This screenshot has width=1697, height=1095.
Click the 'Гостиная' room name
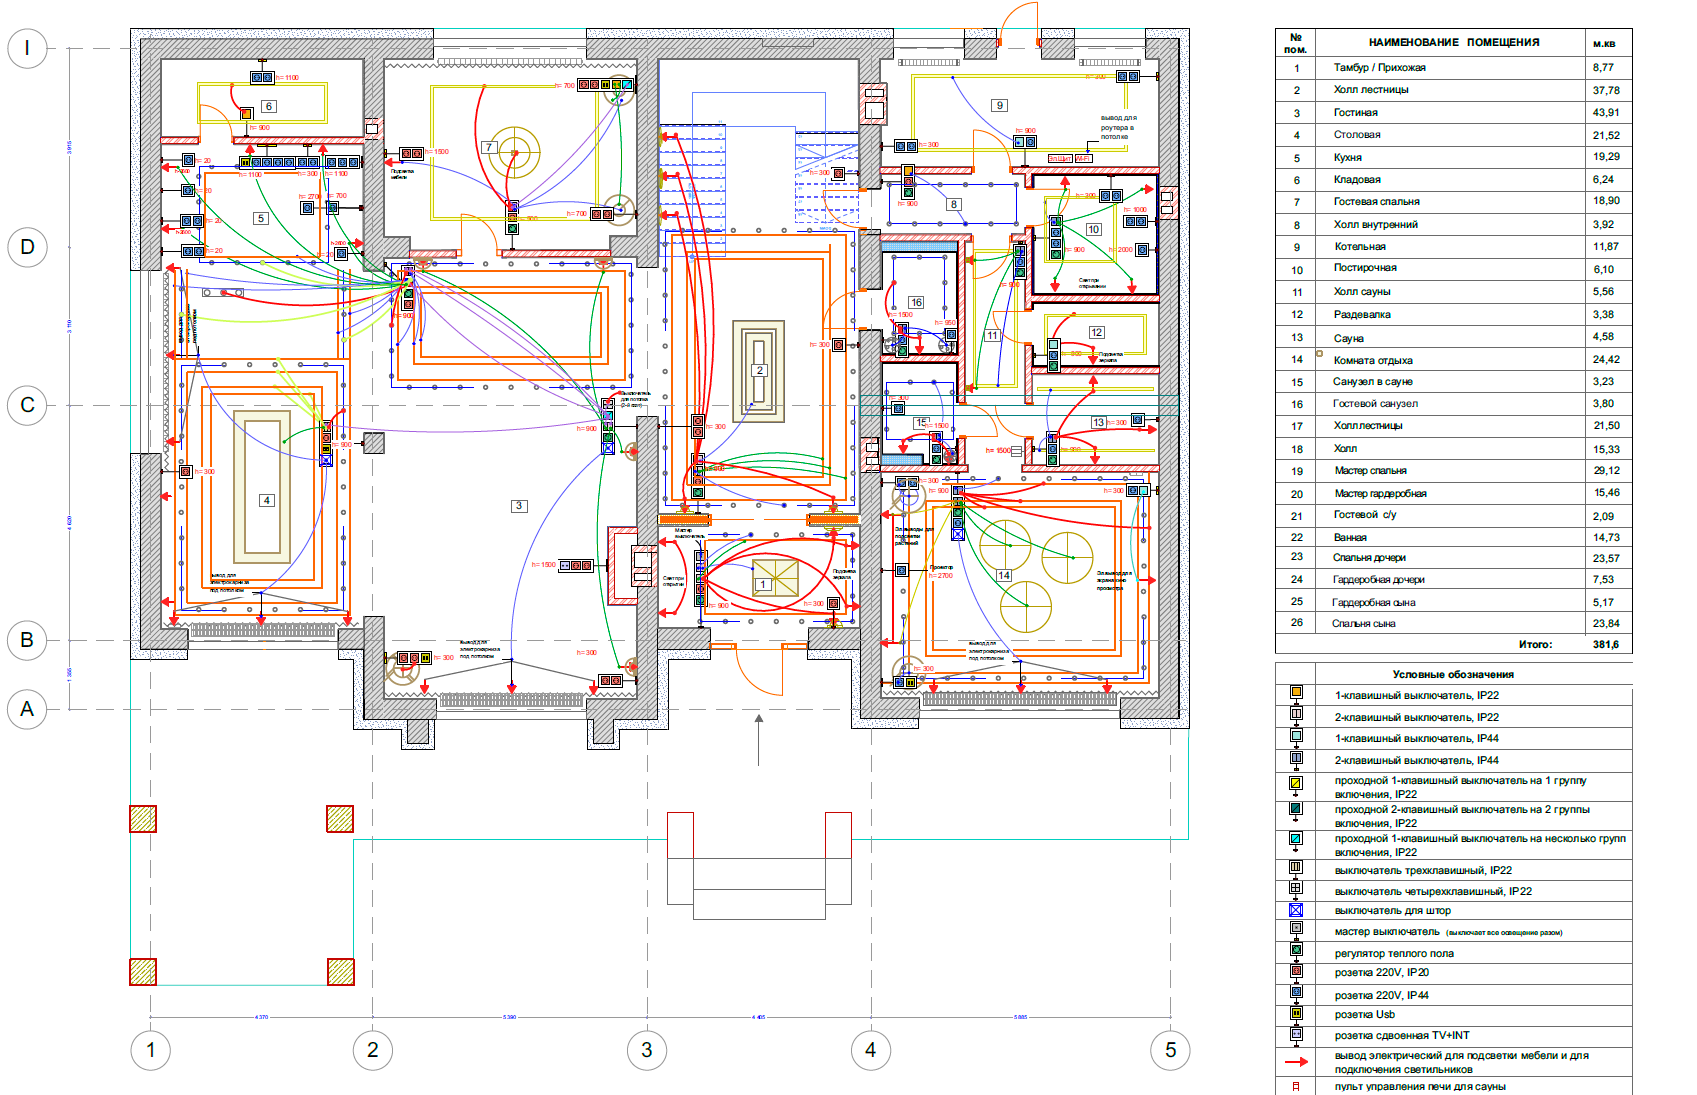tap(1355, 113)
